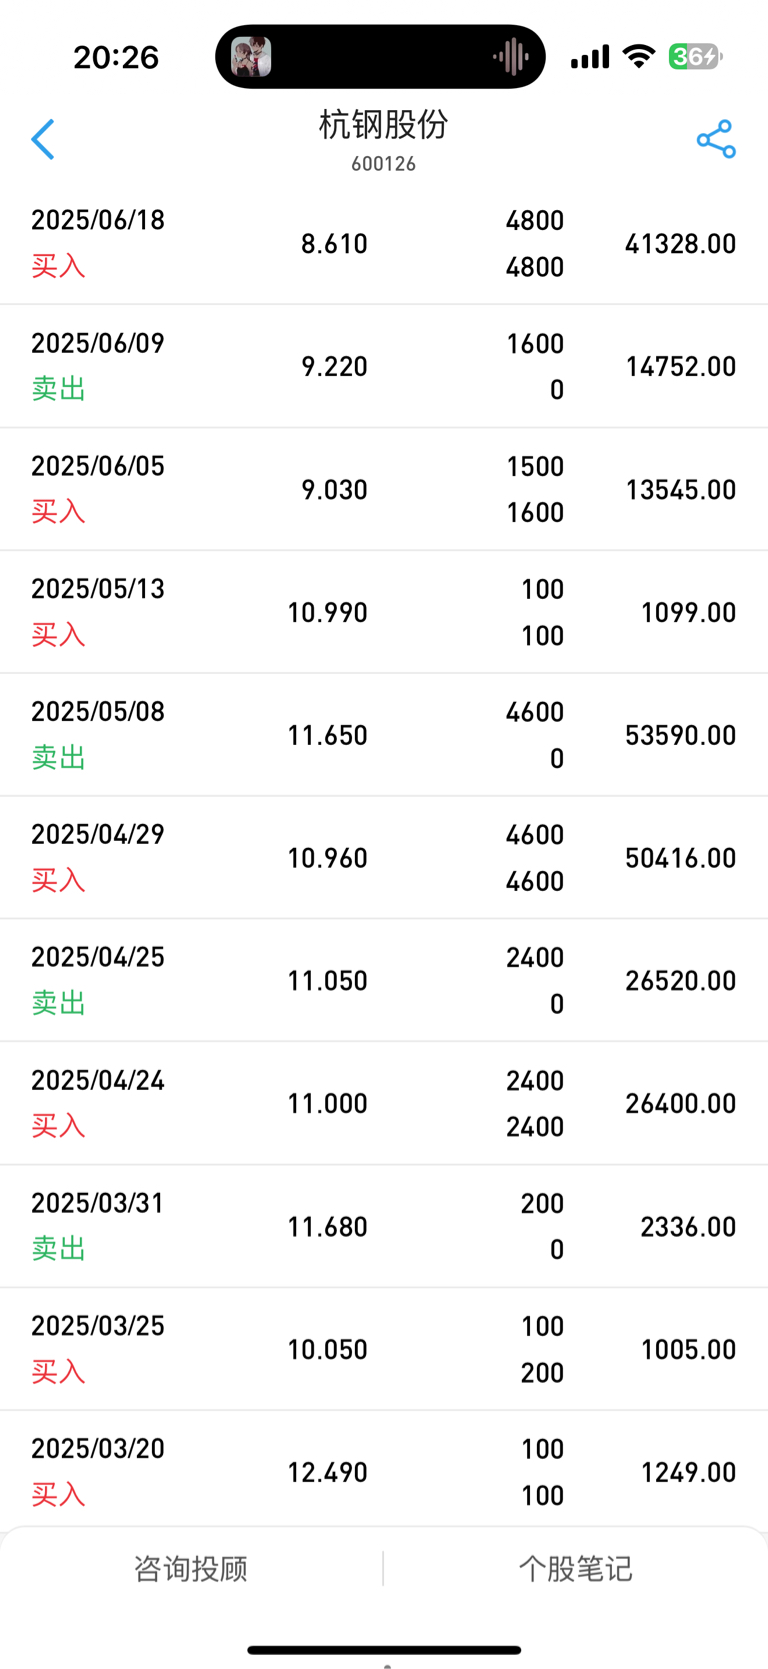Tap the blue back arrow icon
Viewport: 768px width, 1669px height.
click(43, 140)
